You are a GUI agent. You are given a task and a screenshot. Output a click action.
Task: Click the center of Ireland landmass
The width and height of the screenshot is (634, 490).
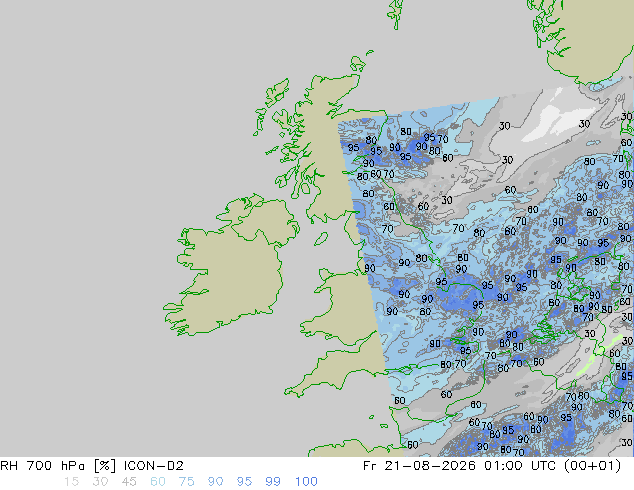coord(230,271)
